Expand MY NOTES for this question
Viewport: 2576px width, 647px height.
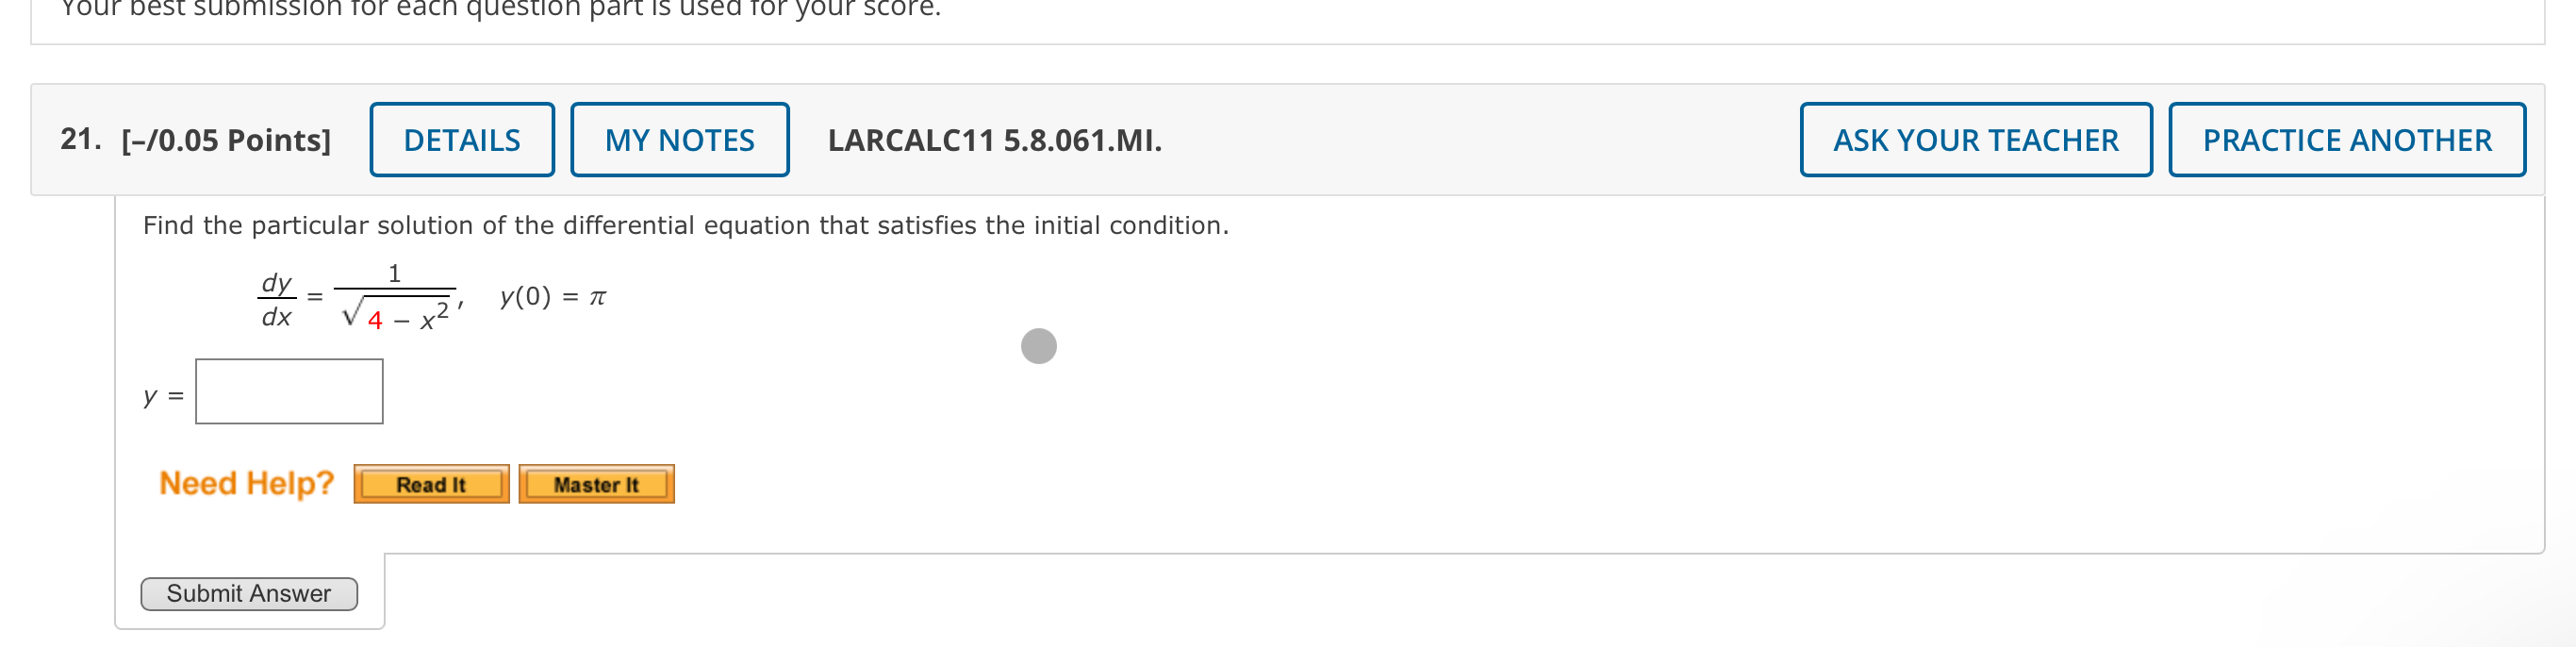[679, 140]
